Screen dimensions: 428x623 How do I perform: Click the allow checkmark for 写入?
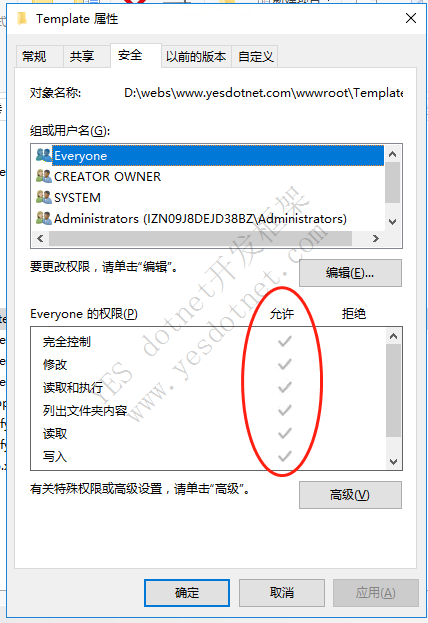click(285, 456)
